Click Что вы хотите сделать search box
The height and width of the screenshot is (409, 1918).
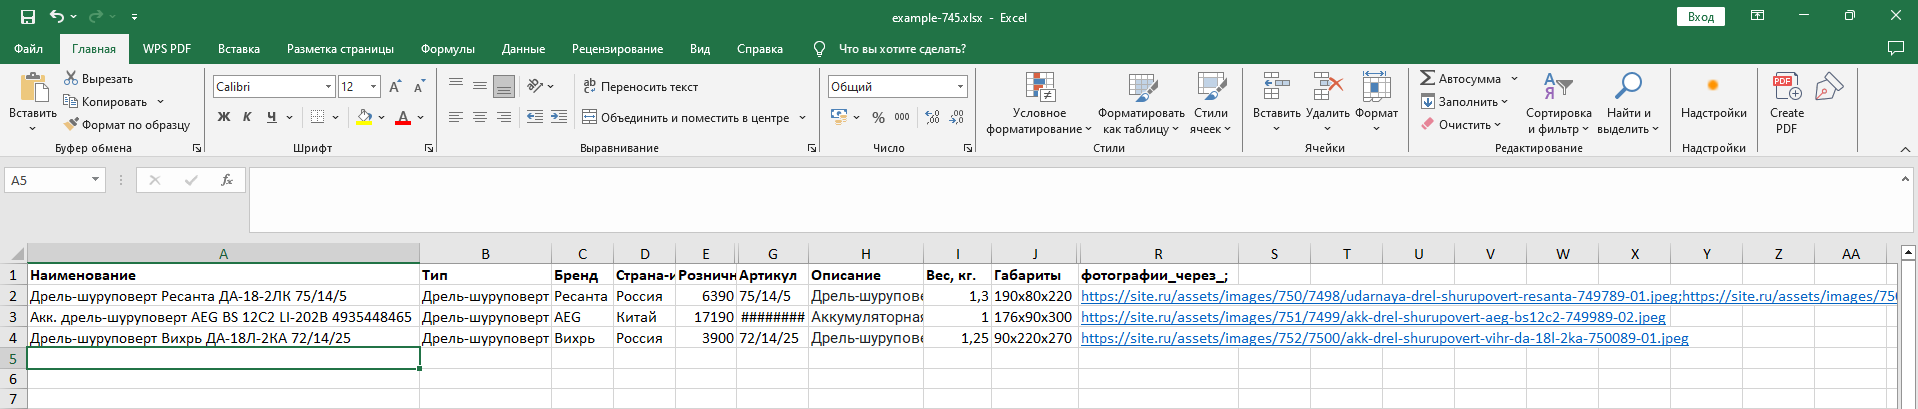902,48
